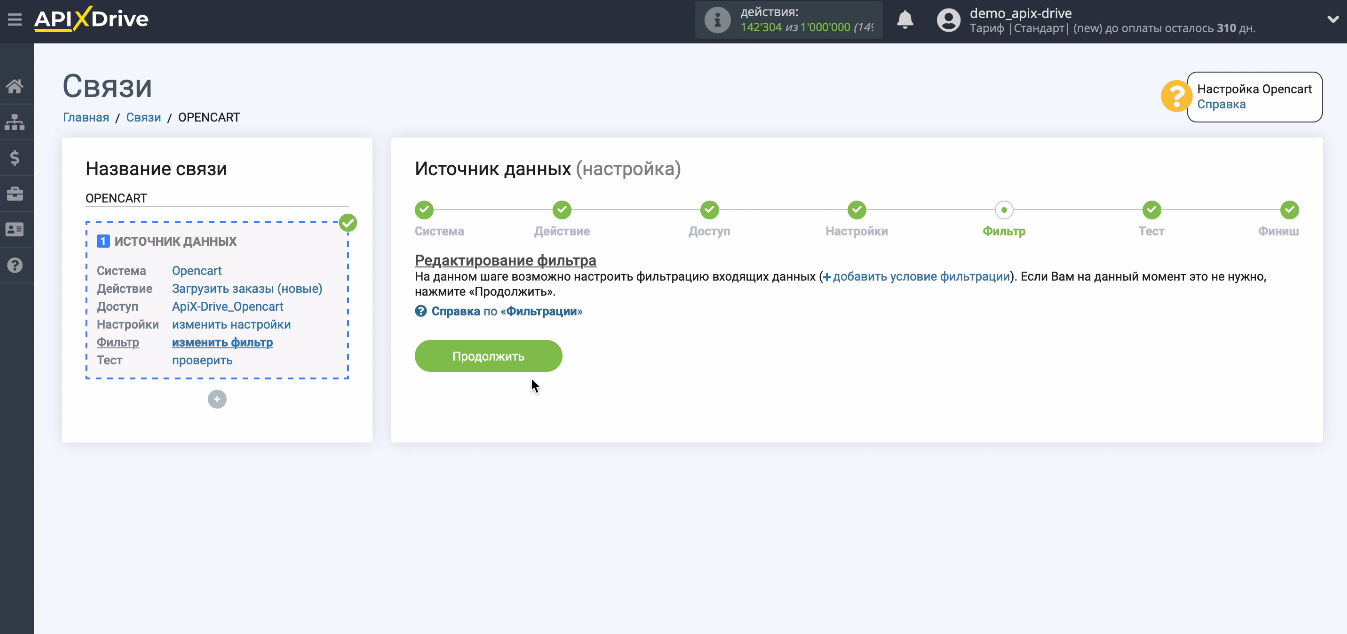Go to the Тест step circle
The width and height of the screenshot is (1347, 634).
pyautogui.click(x=1152, y=210)
